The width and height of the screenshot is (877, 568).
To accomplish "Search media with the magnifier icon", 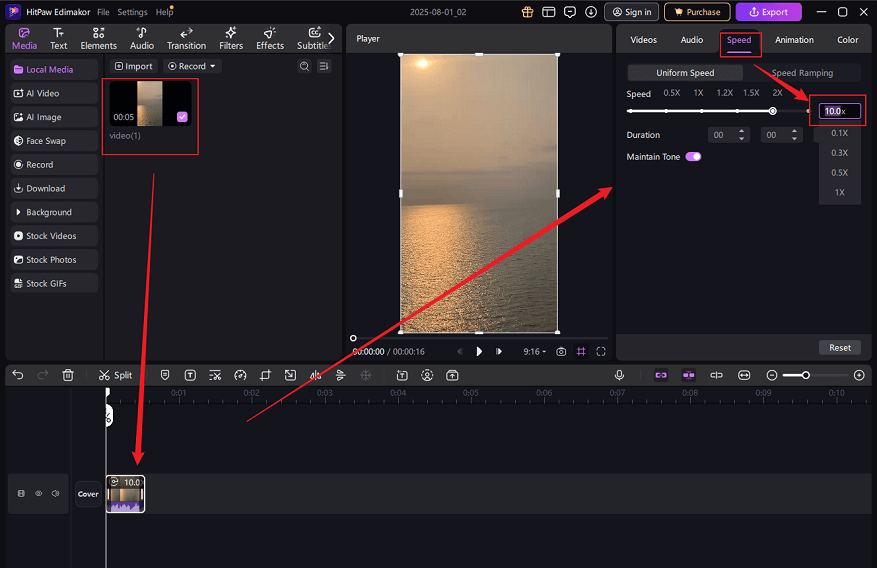I will tap(304, 66).
